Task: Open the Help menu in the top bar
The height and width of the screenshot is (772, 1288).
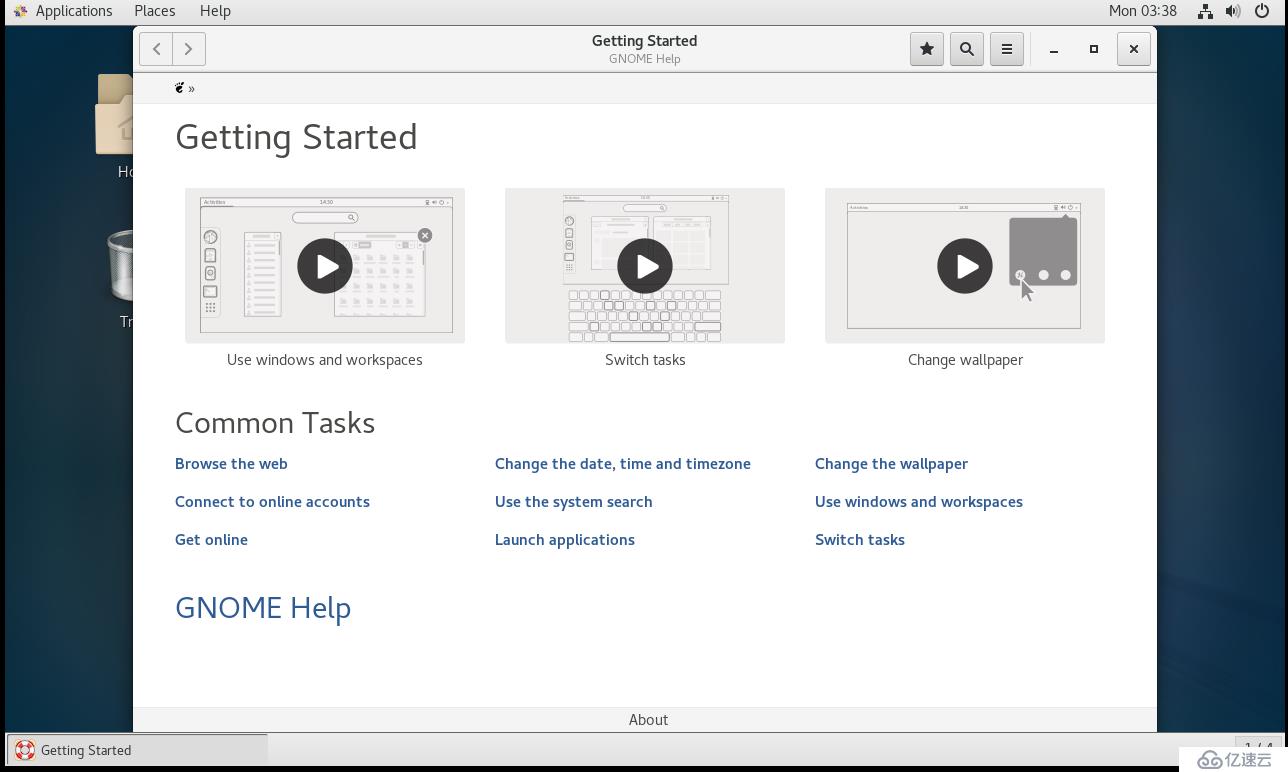Action: 215,11
